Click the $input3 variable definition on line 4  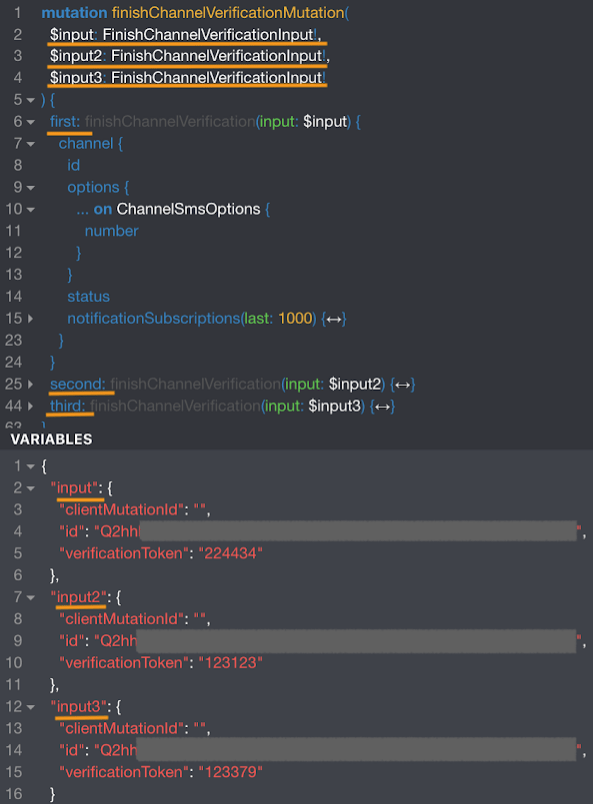click(76, 78)
